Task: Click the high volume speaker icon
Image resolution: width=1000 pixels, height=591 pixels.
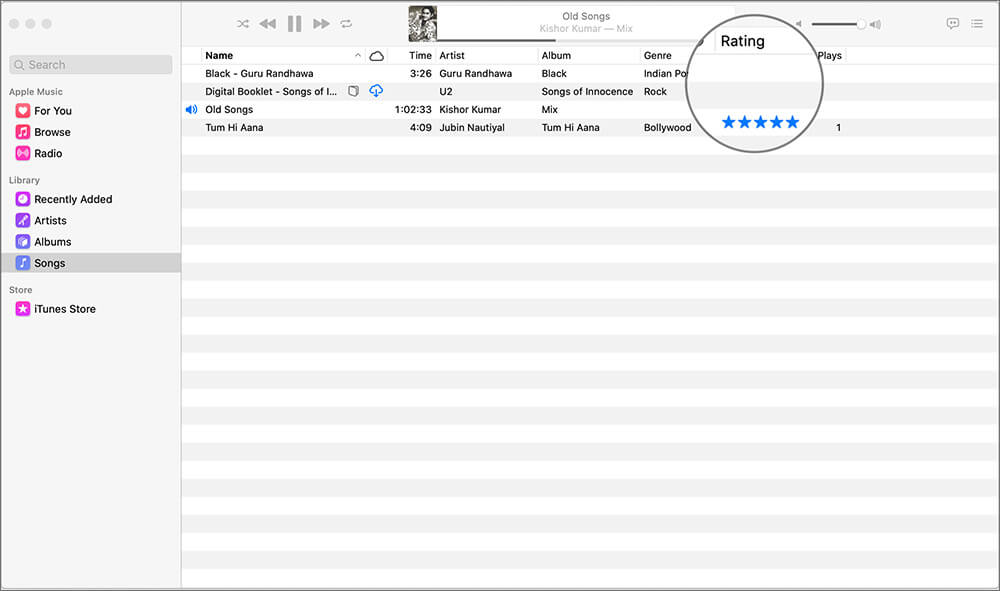Action: [876, 24]
